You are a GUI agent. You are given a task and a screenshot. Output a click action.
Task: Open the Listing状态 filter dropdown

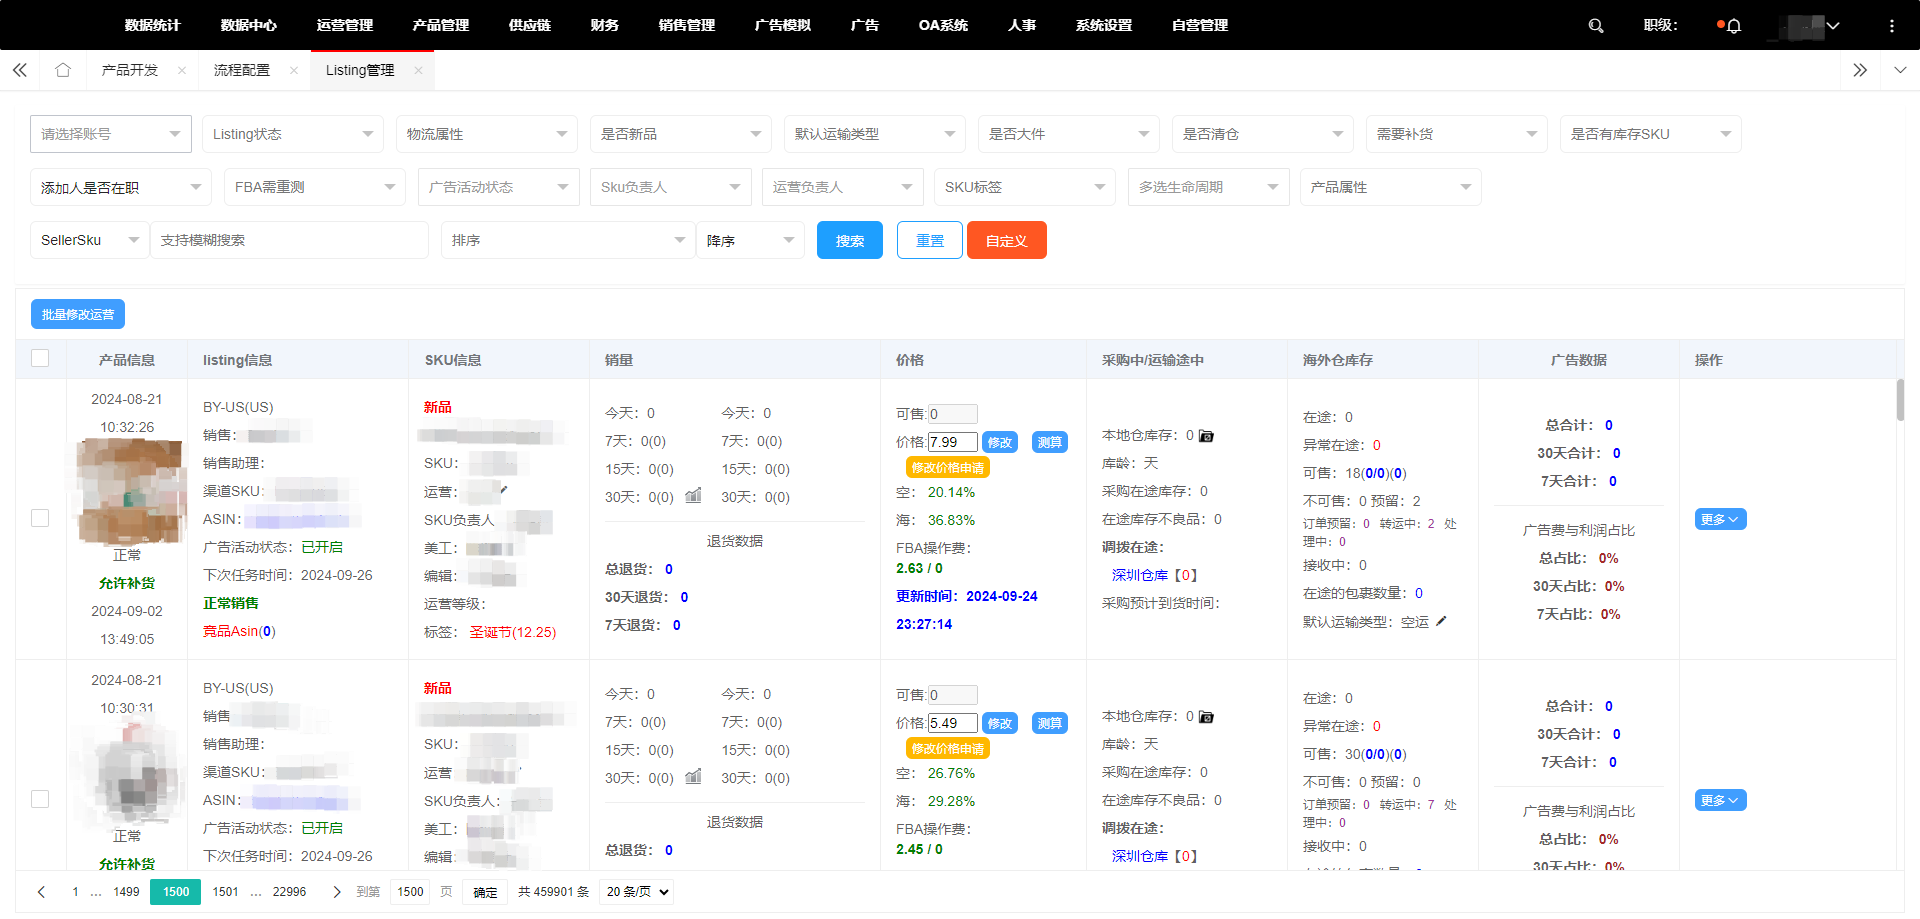(x=292, y=133)
